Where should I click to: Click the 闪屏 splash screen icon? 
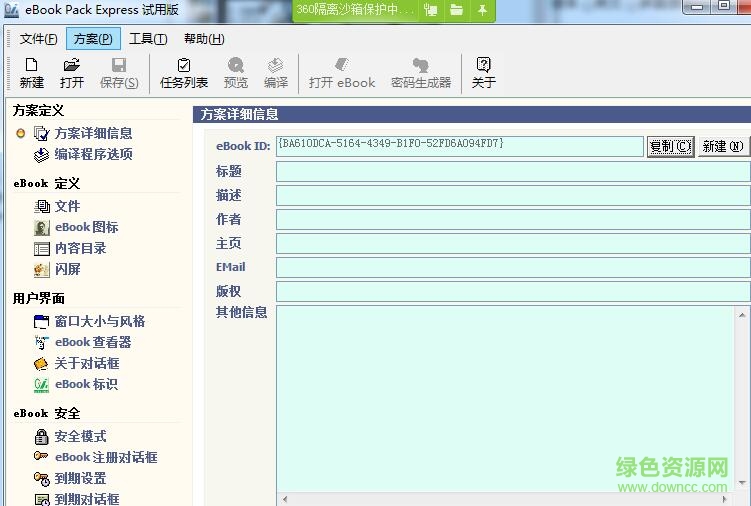click(42, 270)
